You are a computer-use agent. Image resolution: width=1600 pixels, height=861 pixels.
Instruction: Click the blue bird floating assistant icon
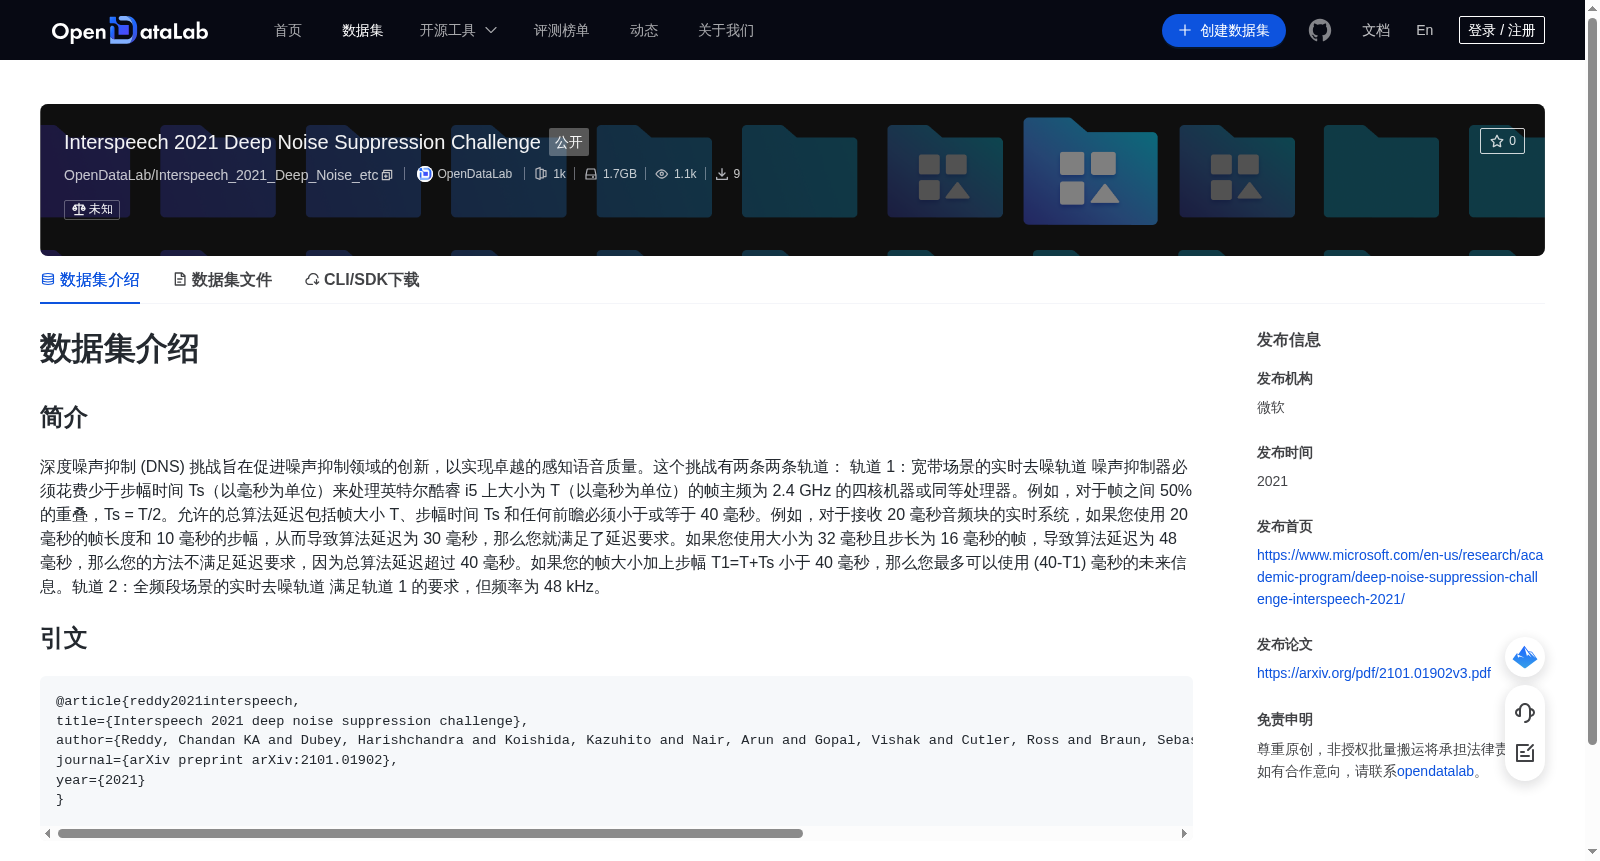pos(1525,657)
